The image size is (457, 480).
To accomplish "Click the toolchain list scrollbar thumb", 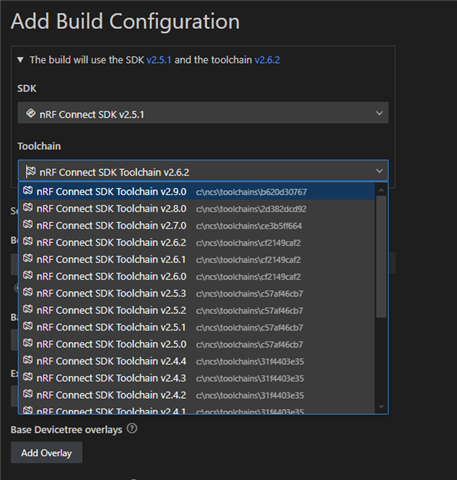I will coord(381,257).
